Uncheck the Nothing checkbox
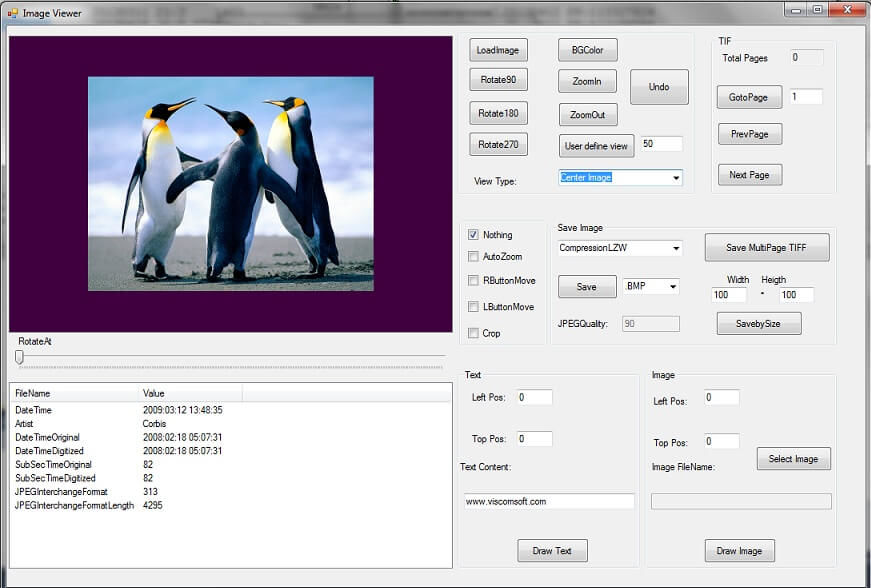871x588 pixels. pyautogui.click(x=473, y=235)
